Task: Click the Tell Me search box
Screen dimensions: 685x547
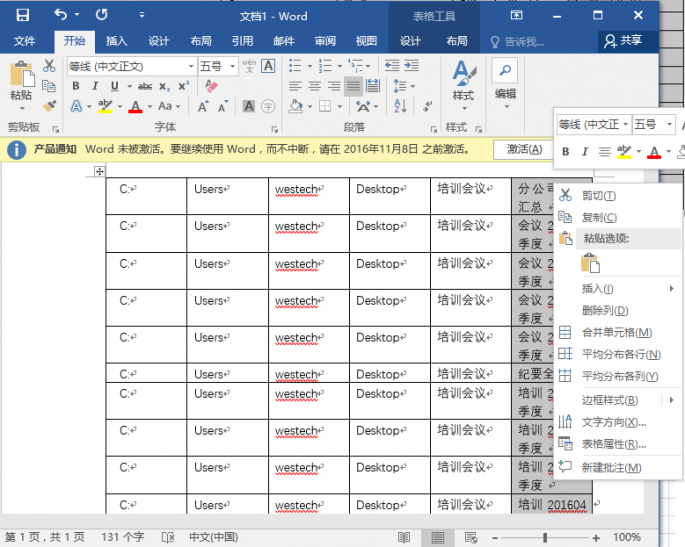Action: tap(518, 42)
